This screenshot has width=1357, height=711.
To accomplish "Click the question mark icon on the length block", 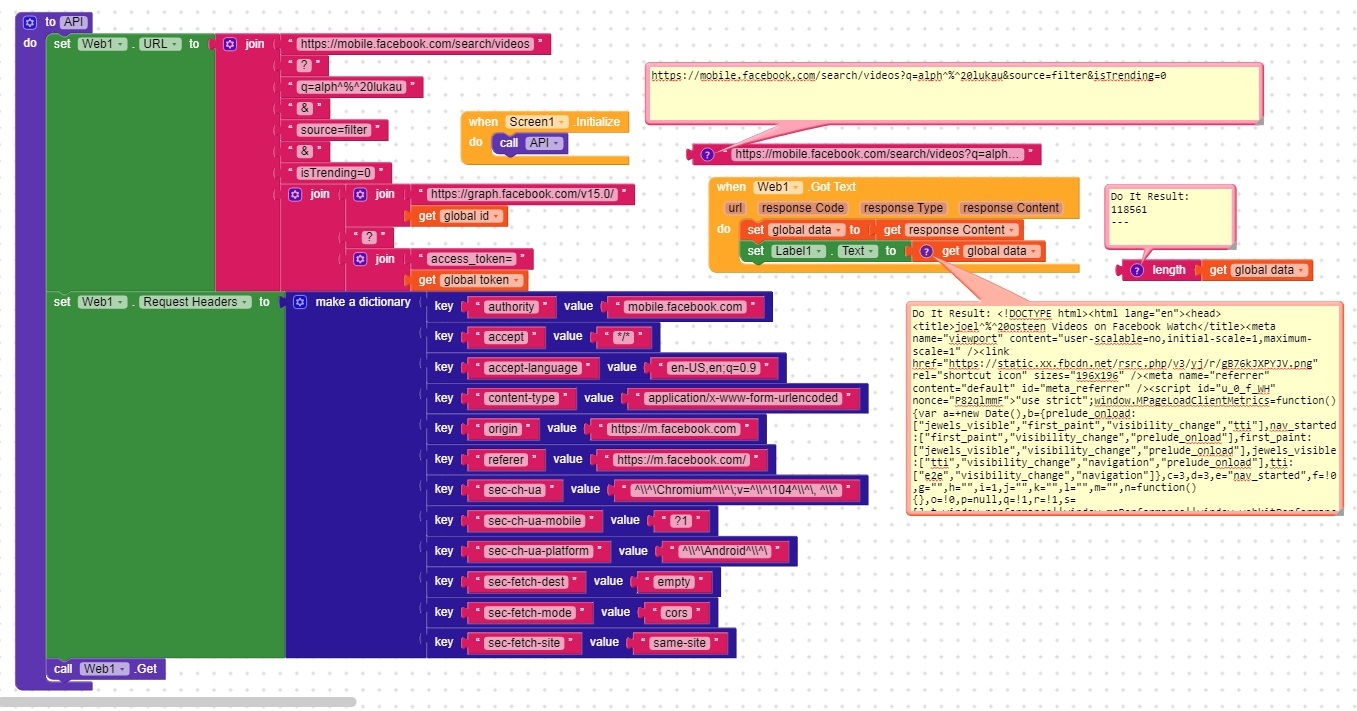I will coord(1136,270).
